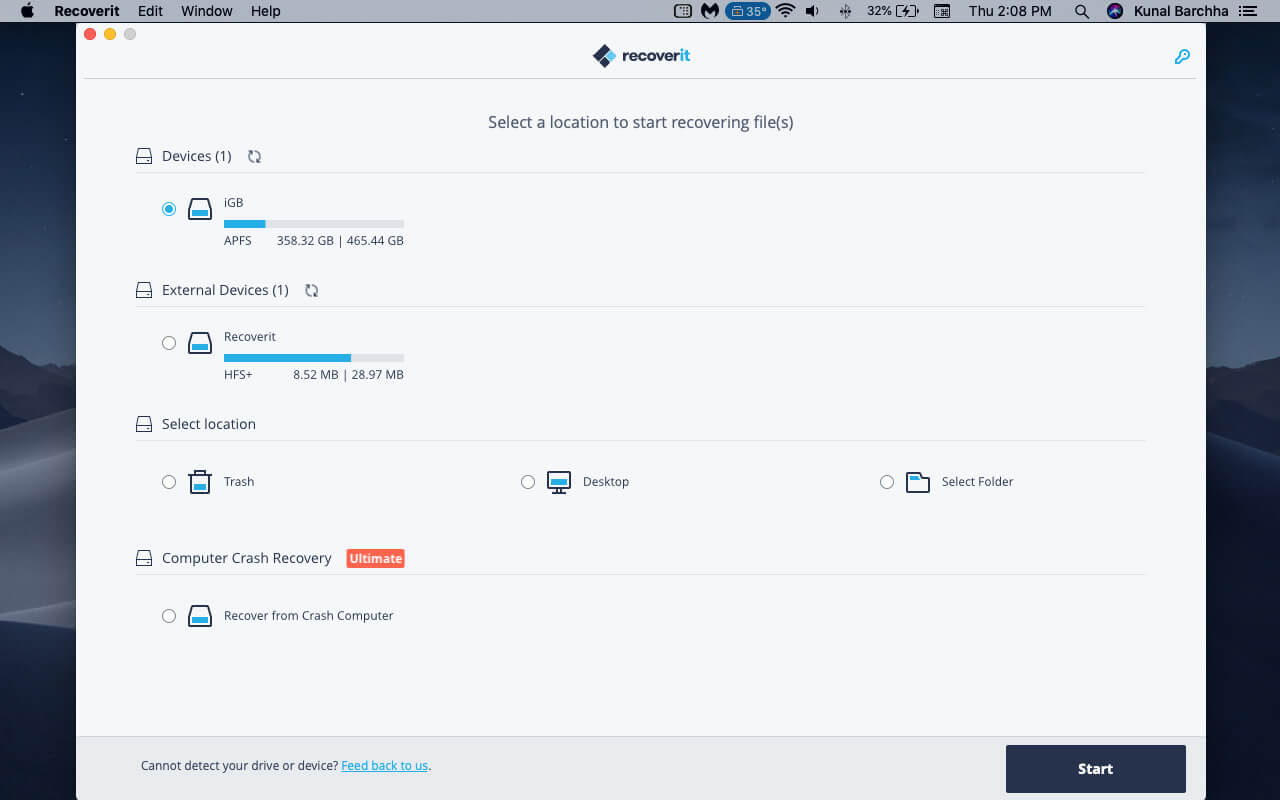This screenshot has height=800, width=1280.
Task: Open the Notification Center list icon
Action: tap(1246, 11)
